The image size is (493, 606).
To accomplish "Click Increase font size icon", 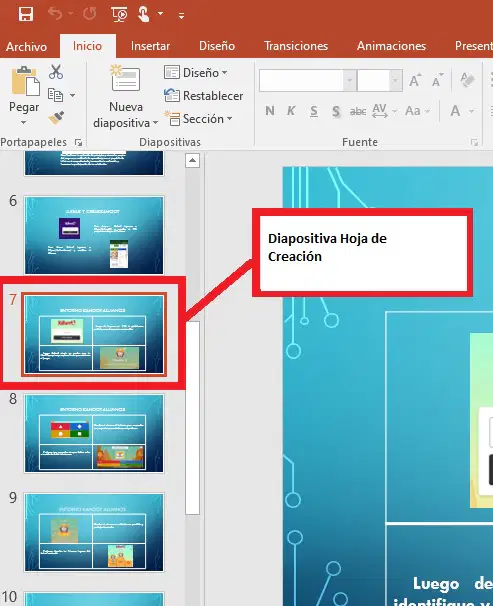I will pyautogui.click(x=415, y=80).
